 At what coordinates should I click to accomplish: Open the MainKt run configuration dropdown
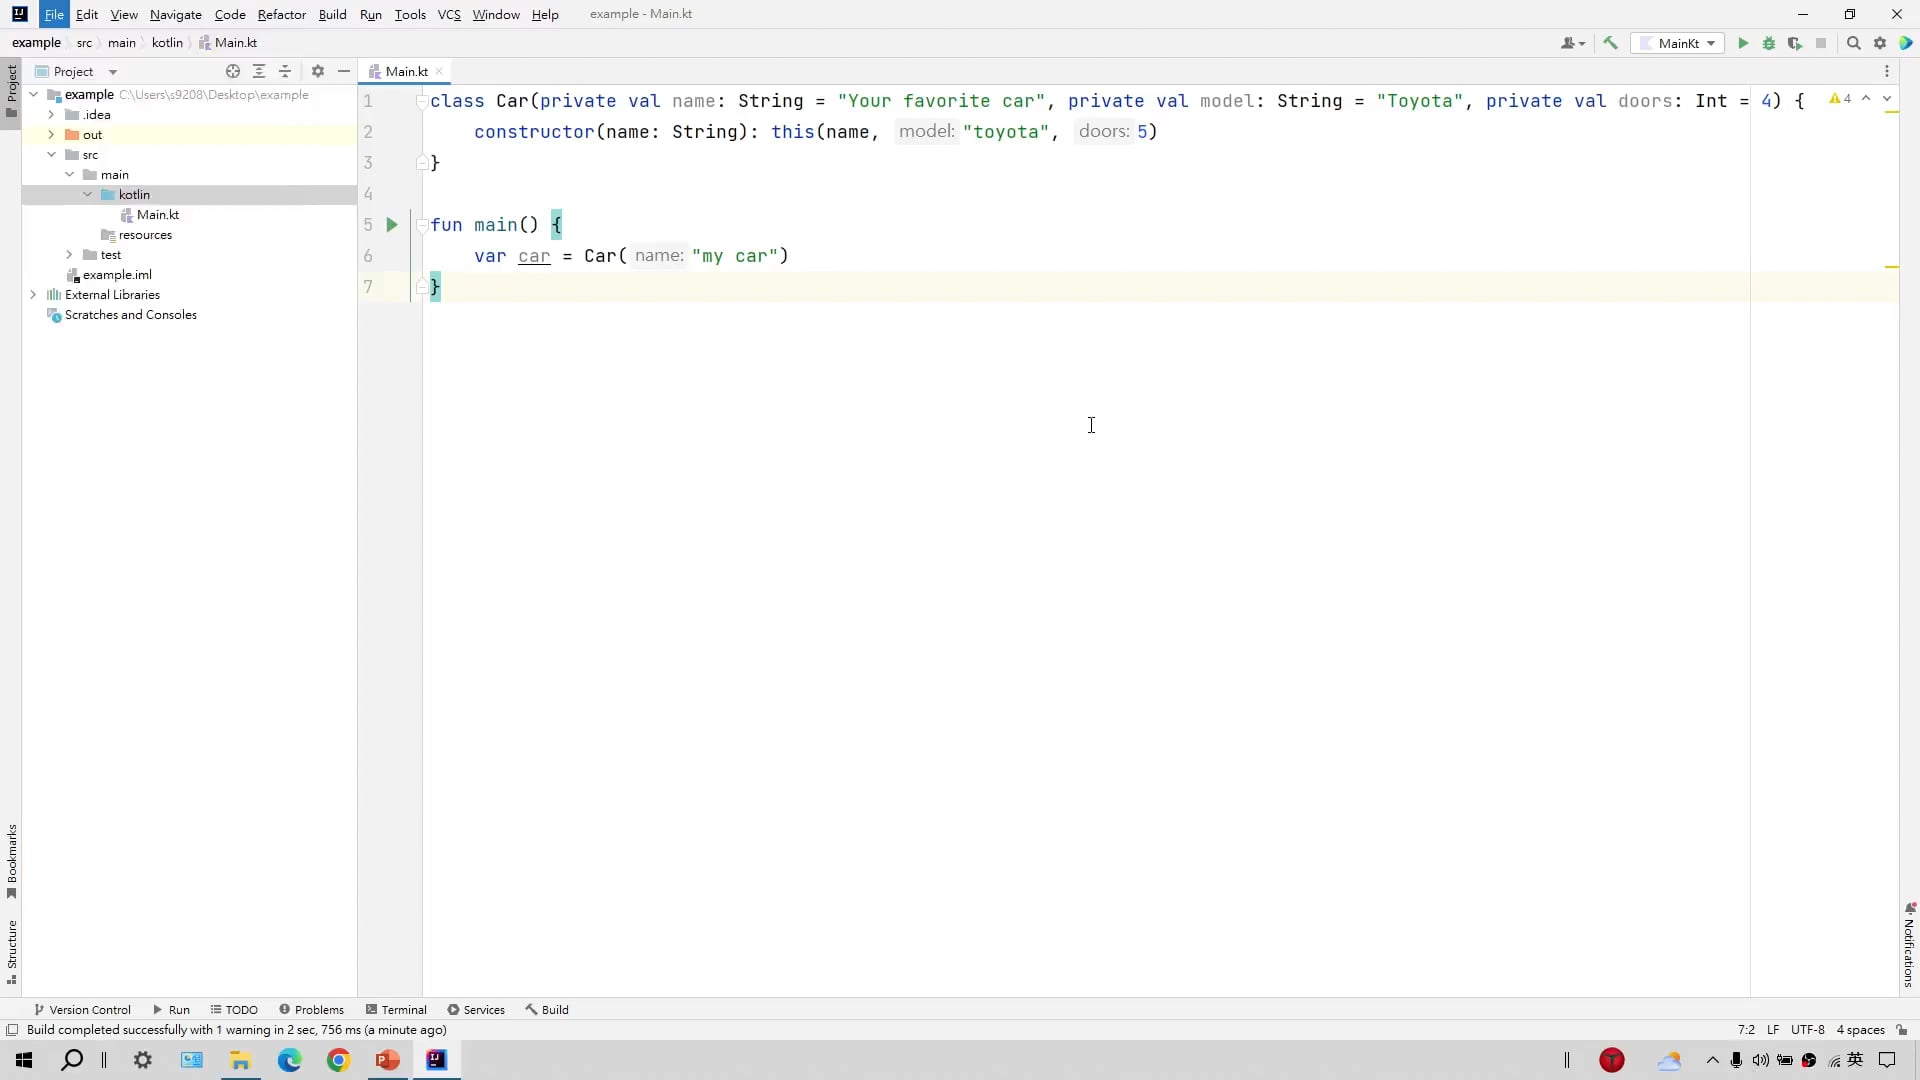tap(1680, 43)
